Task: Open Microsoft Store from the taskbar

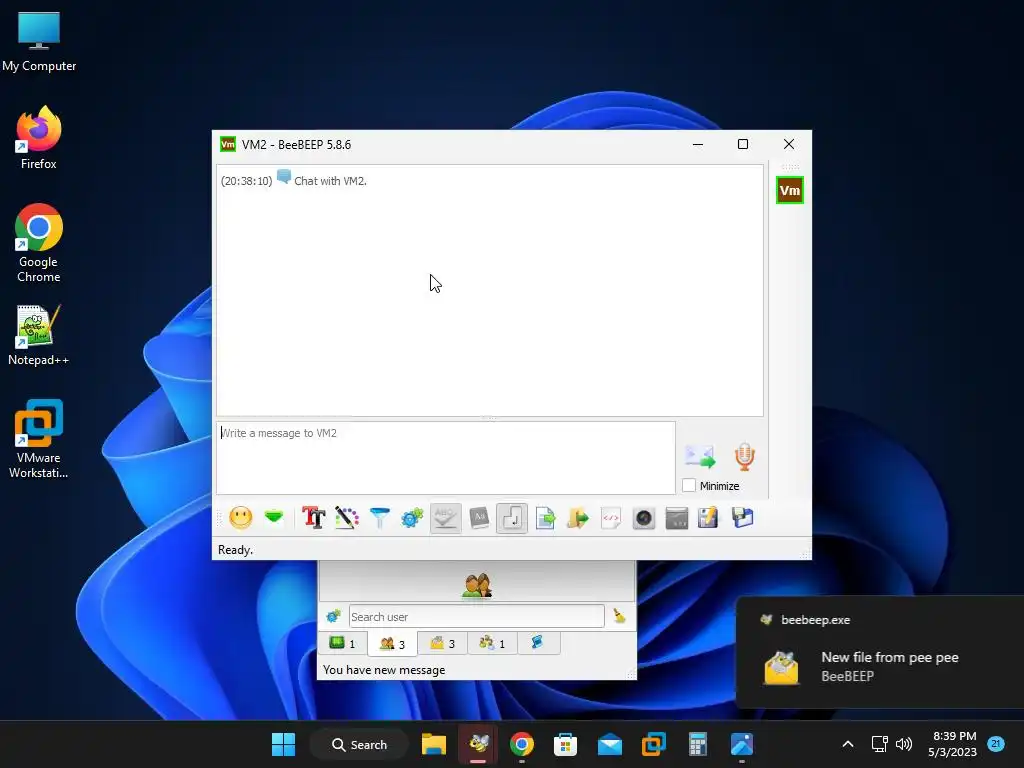Action: [x=566, y=744]
